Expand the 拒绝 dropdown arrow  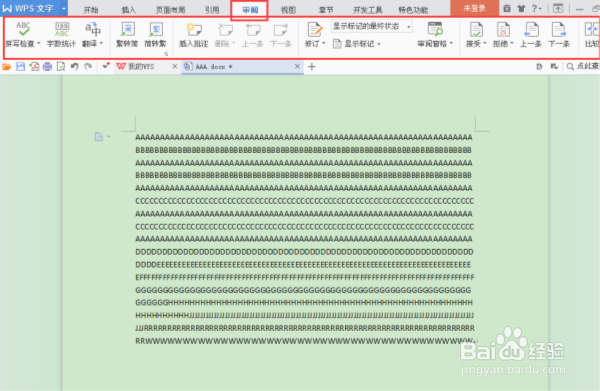[x=512, y=43]
